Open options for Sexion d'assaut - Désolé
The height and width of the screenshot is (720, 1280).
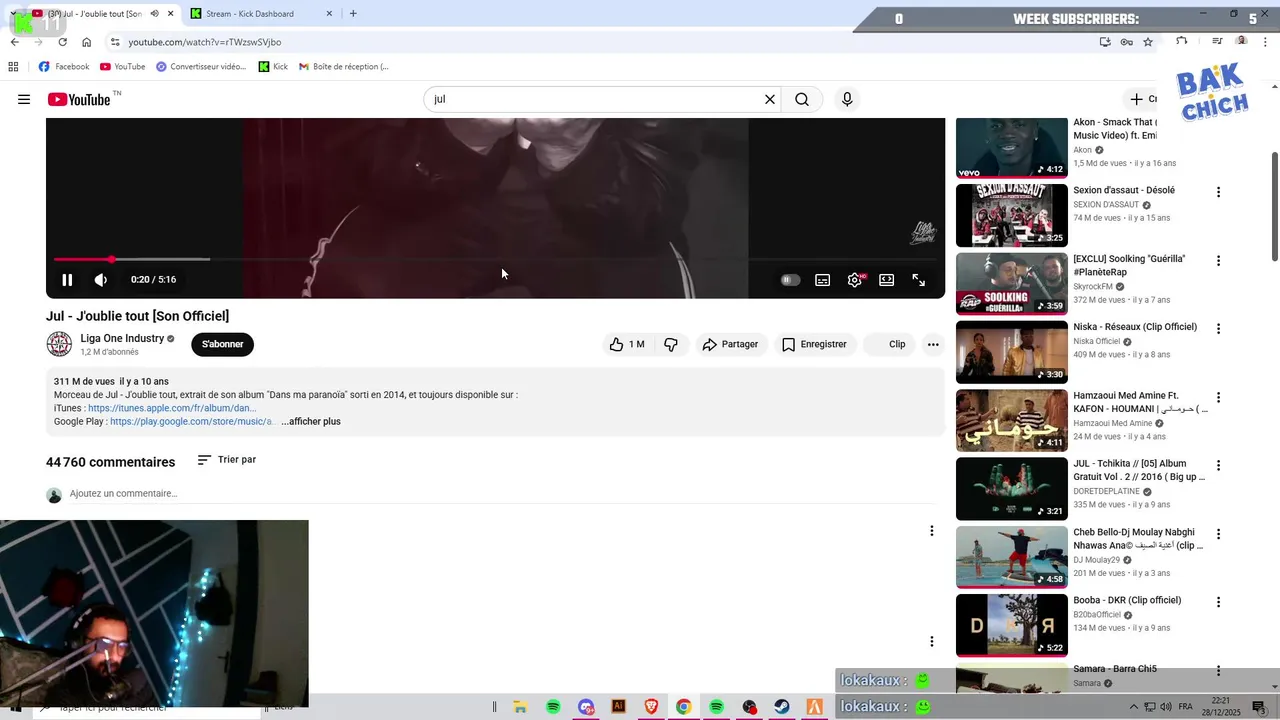1218,192
